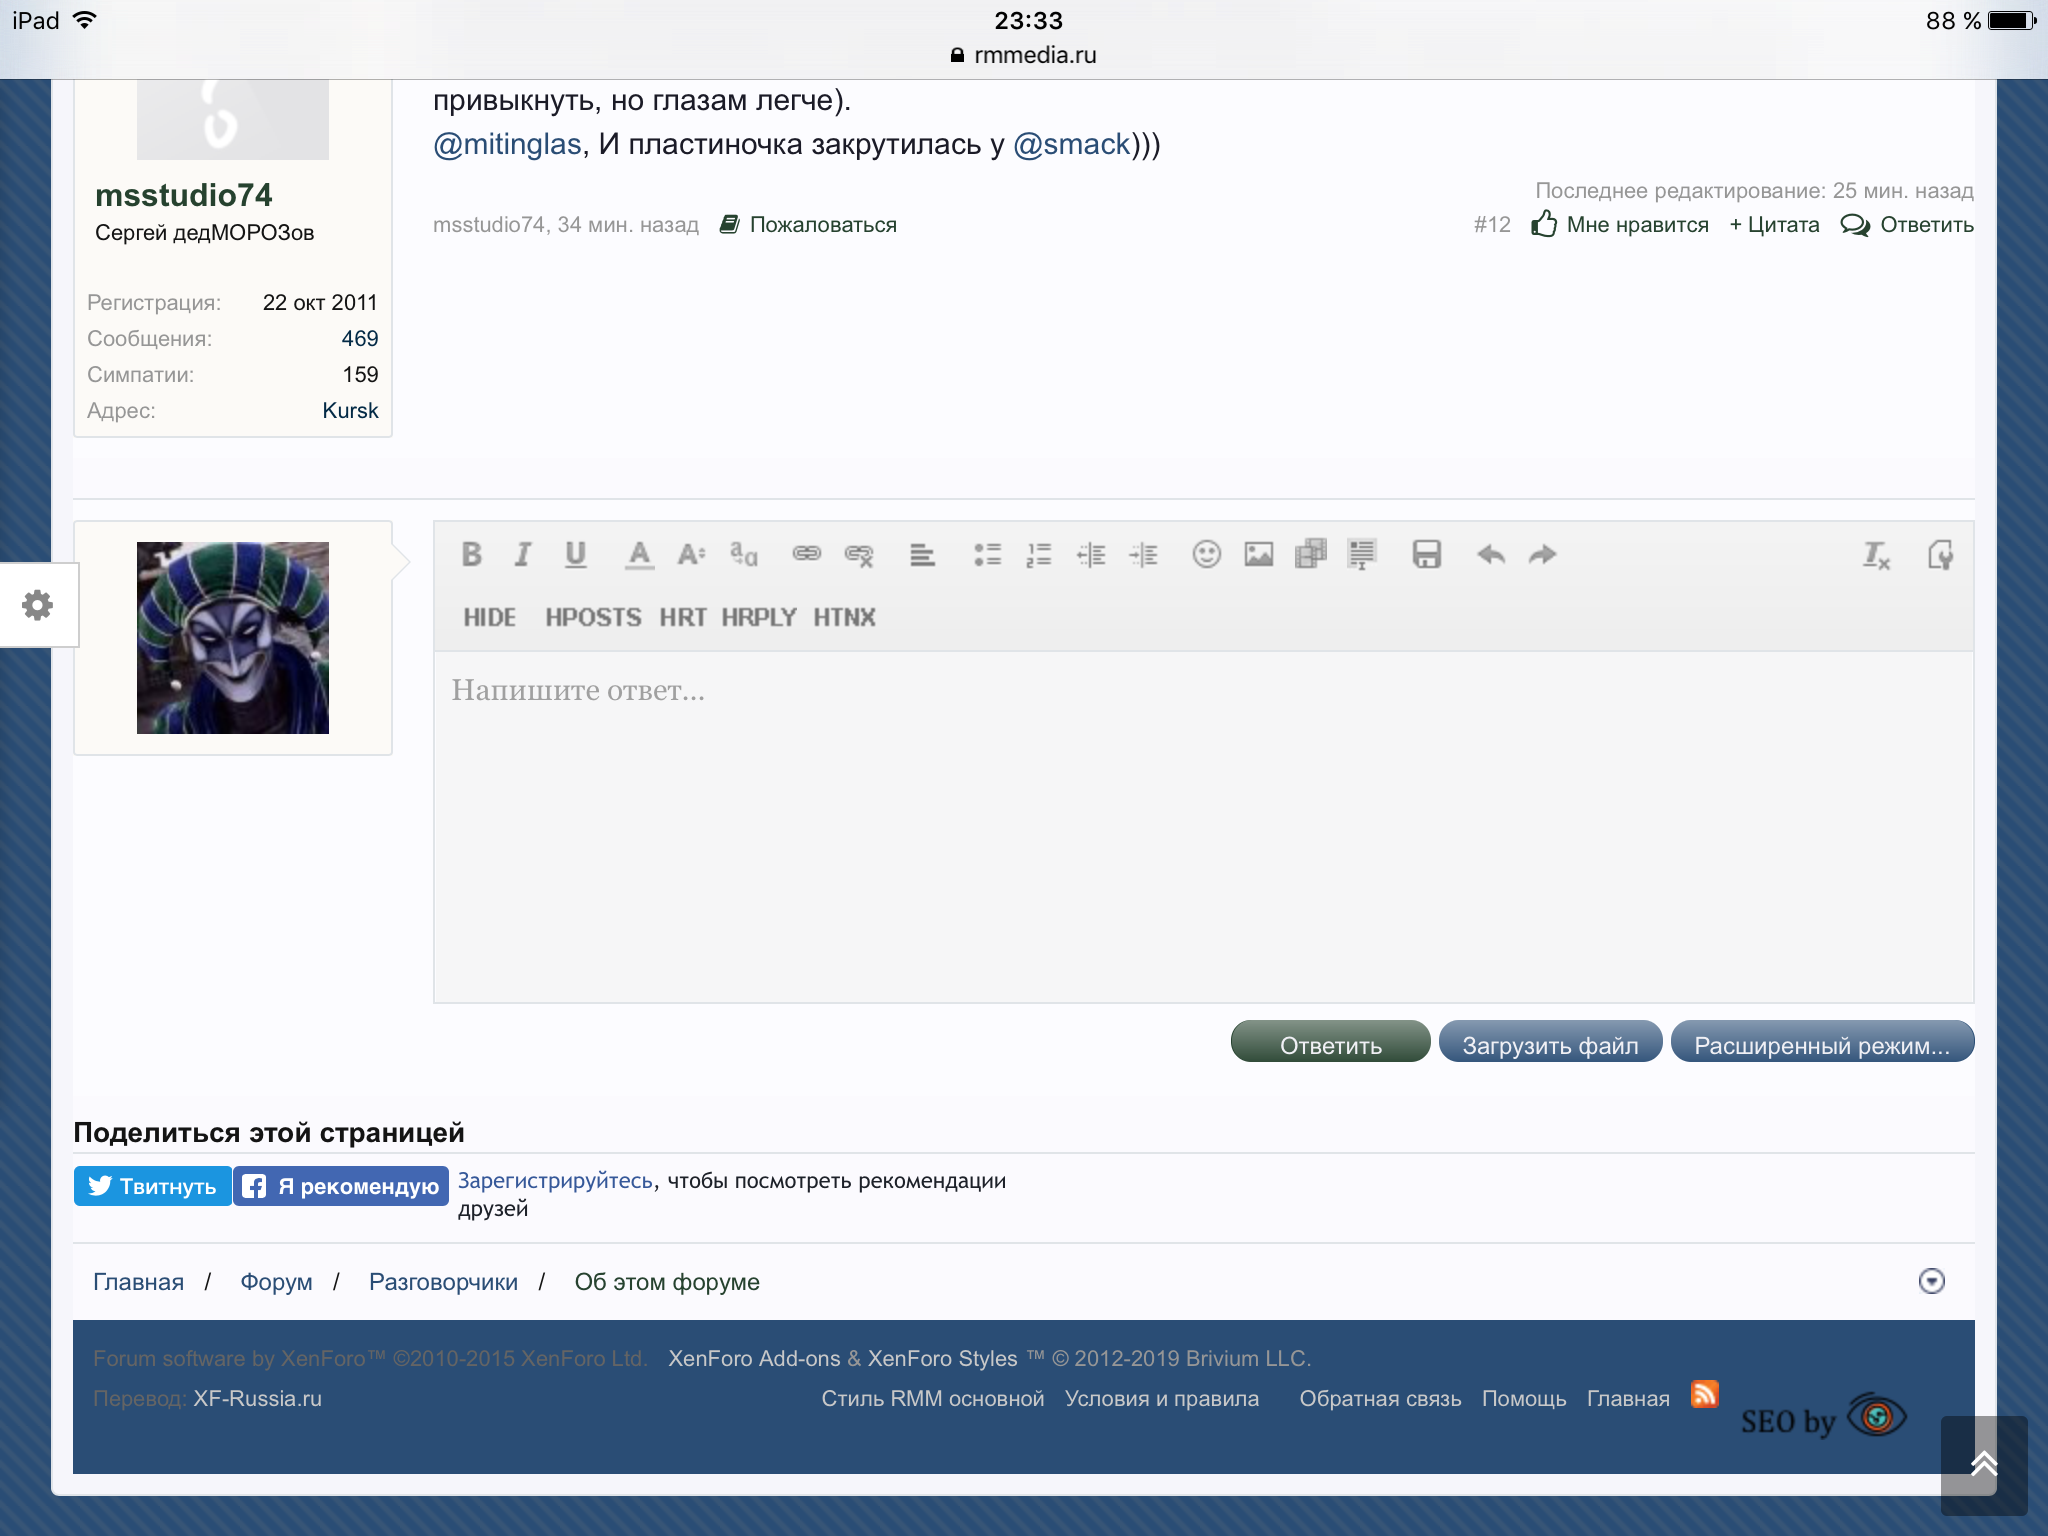Expand the breadcrumb quick navigation arrow

click(x=1931, y=1281)
